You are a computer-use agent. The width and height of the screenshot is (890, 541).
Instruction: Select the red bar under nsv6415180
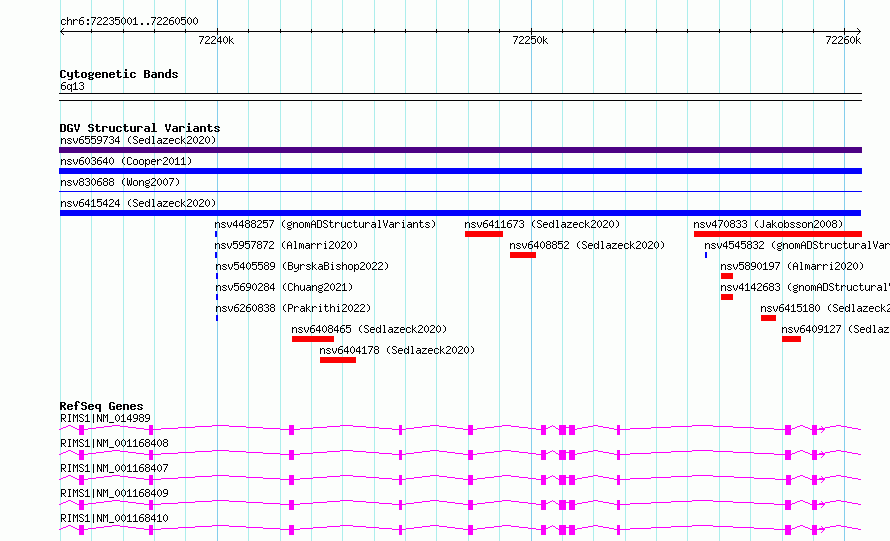769,318
